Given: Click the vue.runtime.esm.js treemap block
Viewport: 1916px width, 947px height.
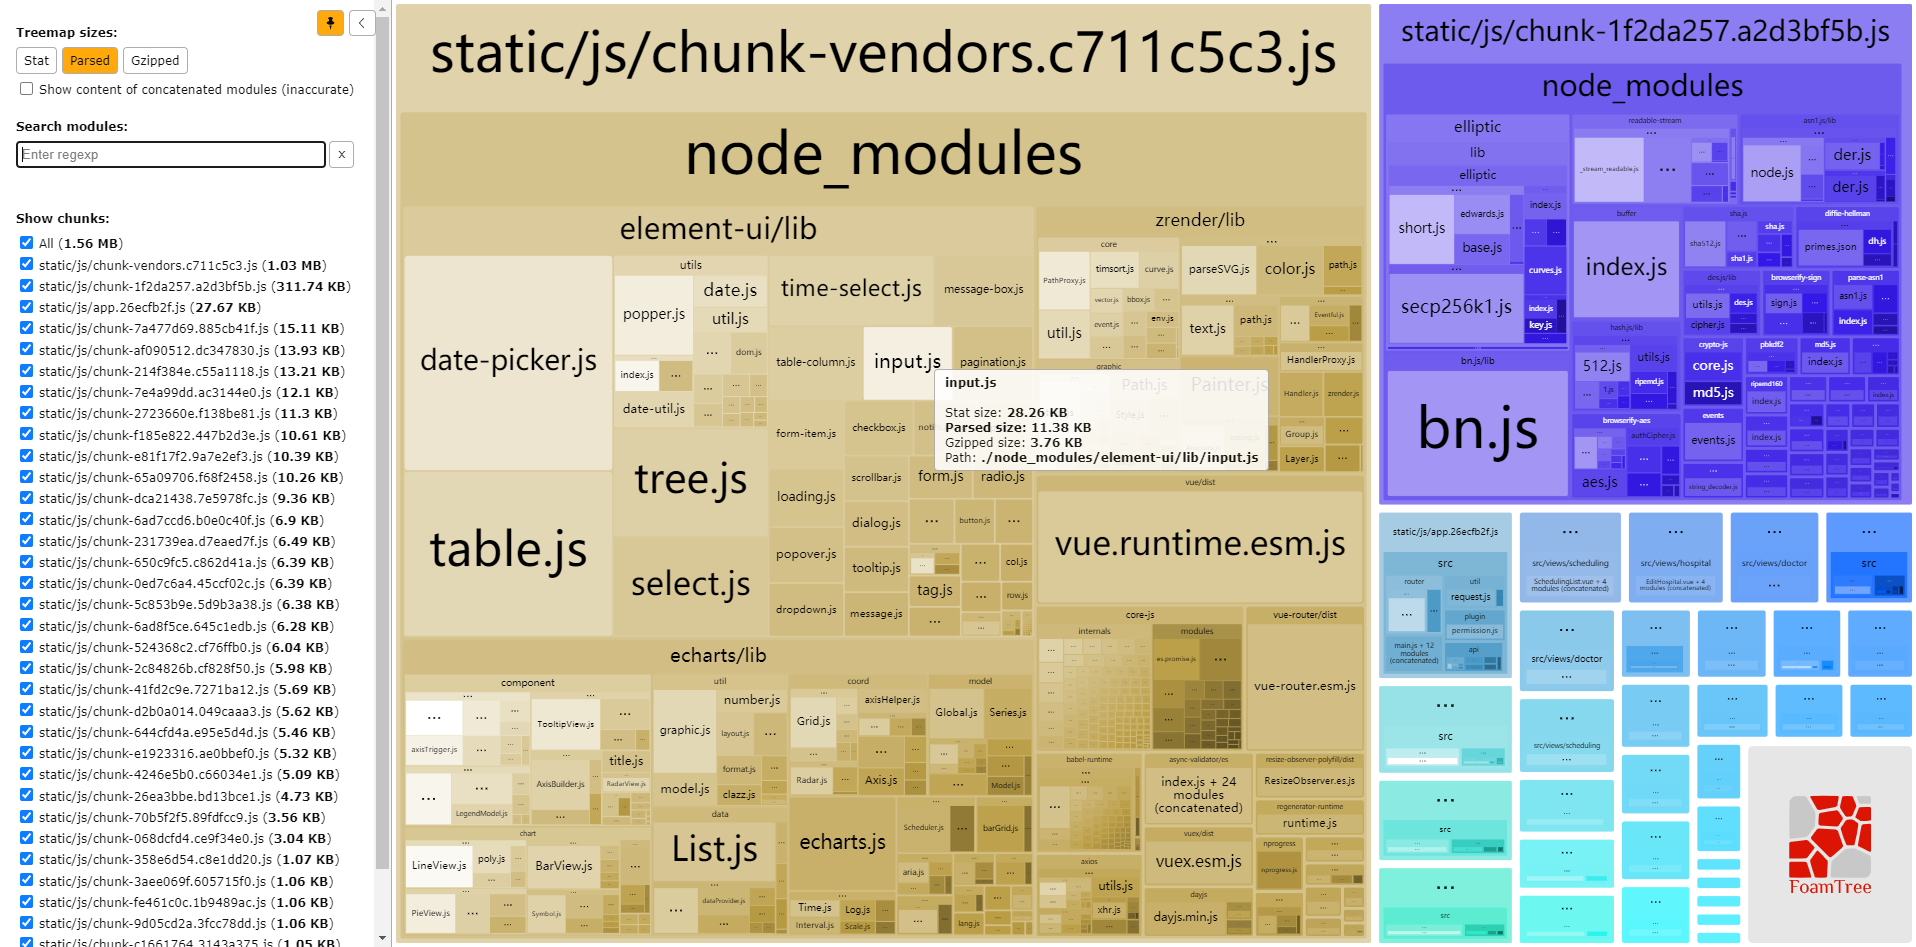Looking at the screenshot, I should coord(1200,545).
